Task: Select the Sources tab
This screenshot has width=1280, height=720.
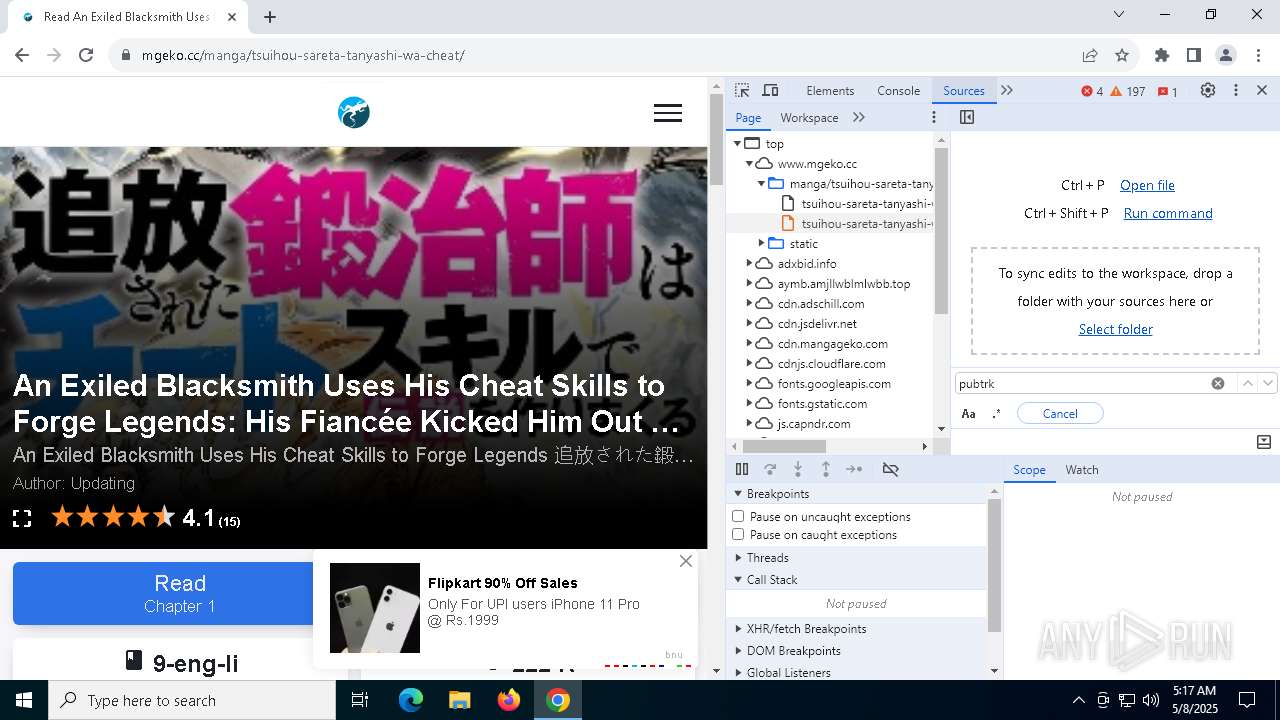Action: 964,90
